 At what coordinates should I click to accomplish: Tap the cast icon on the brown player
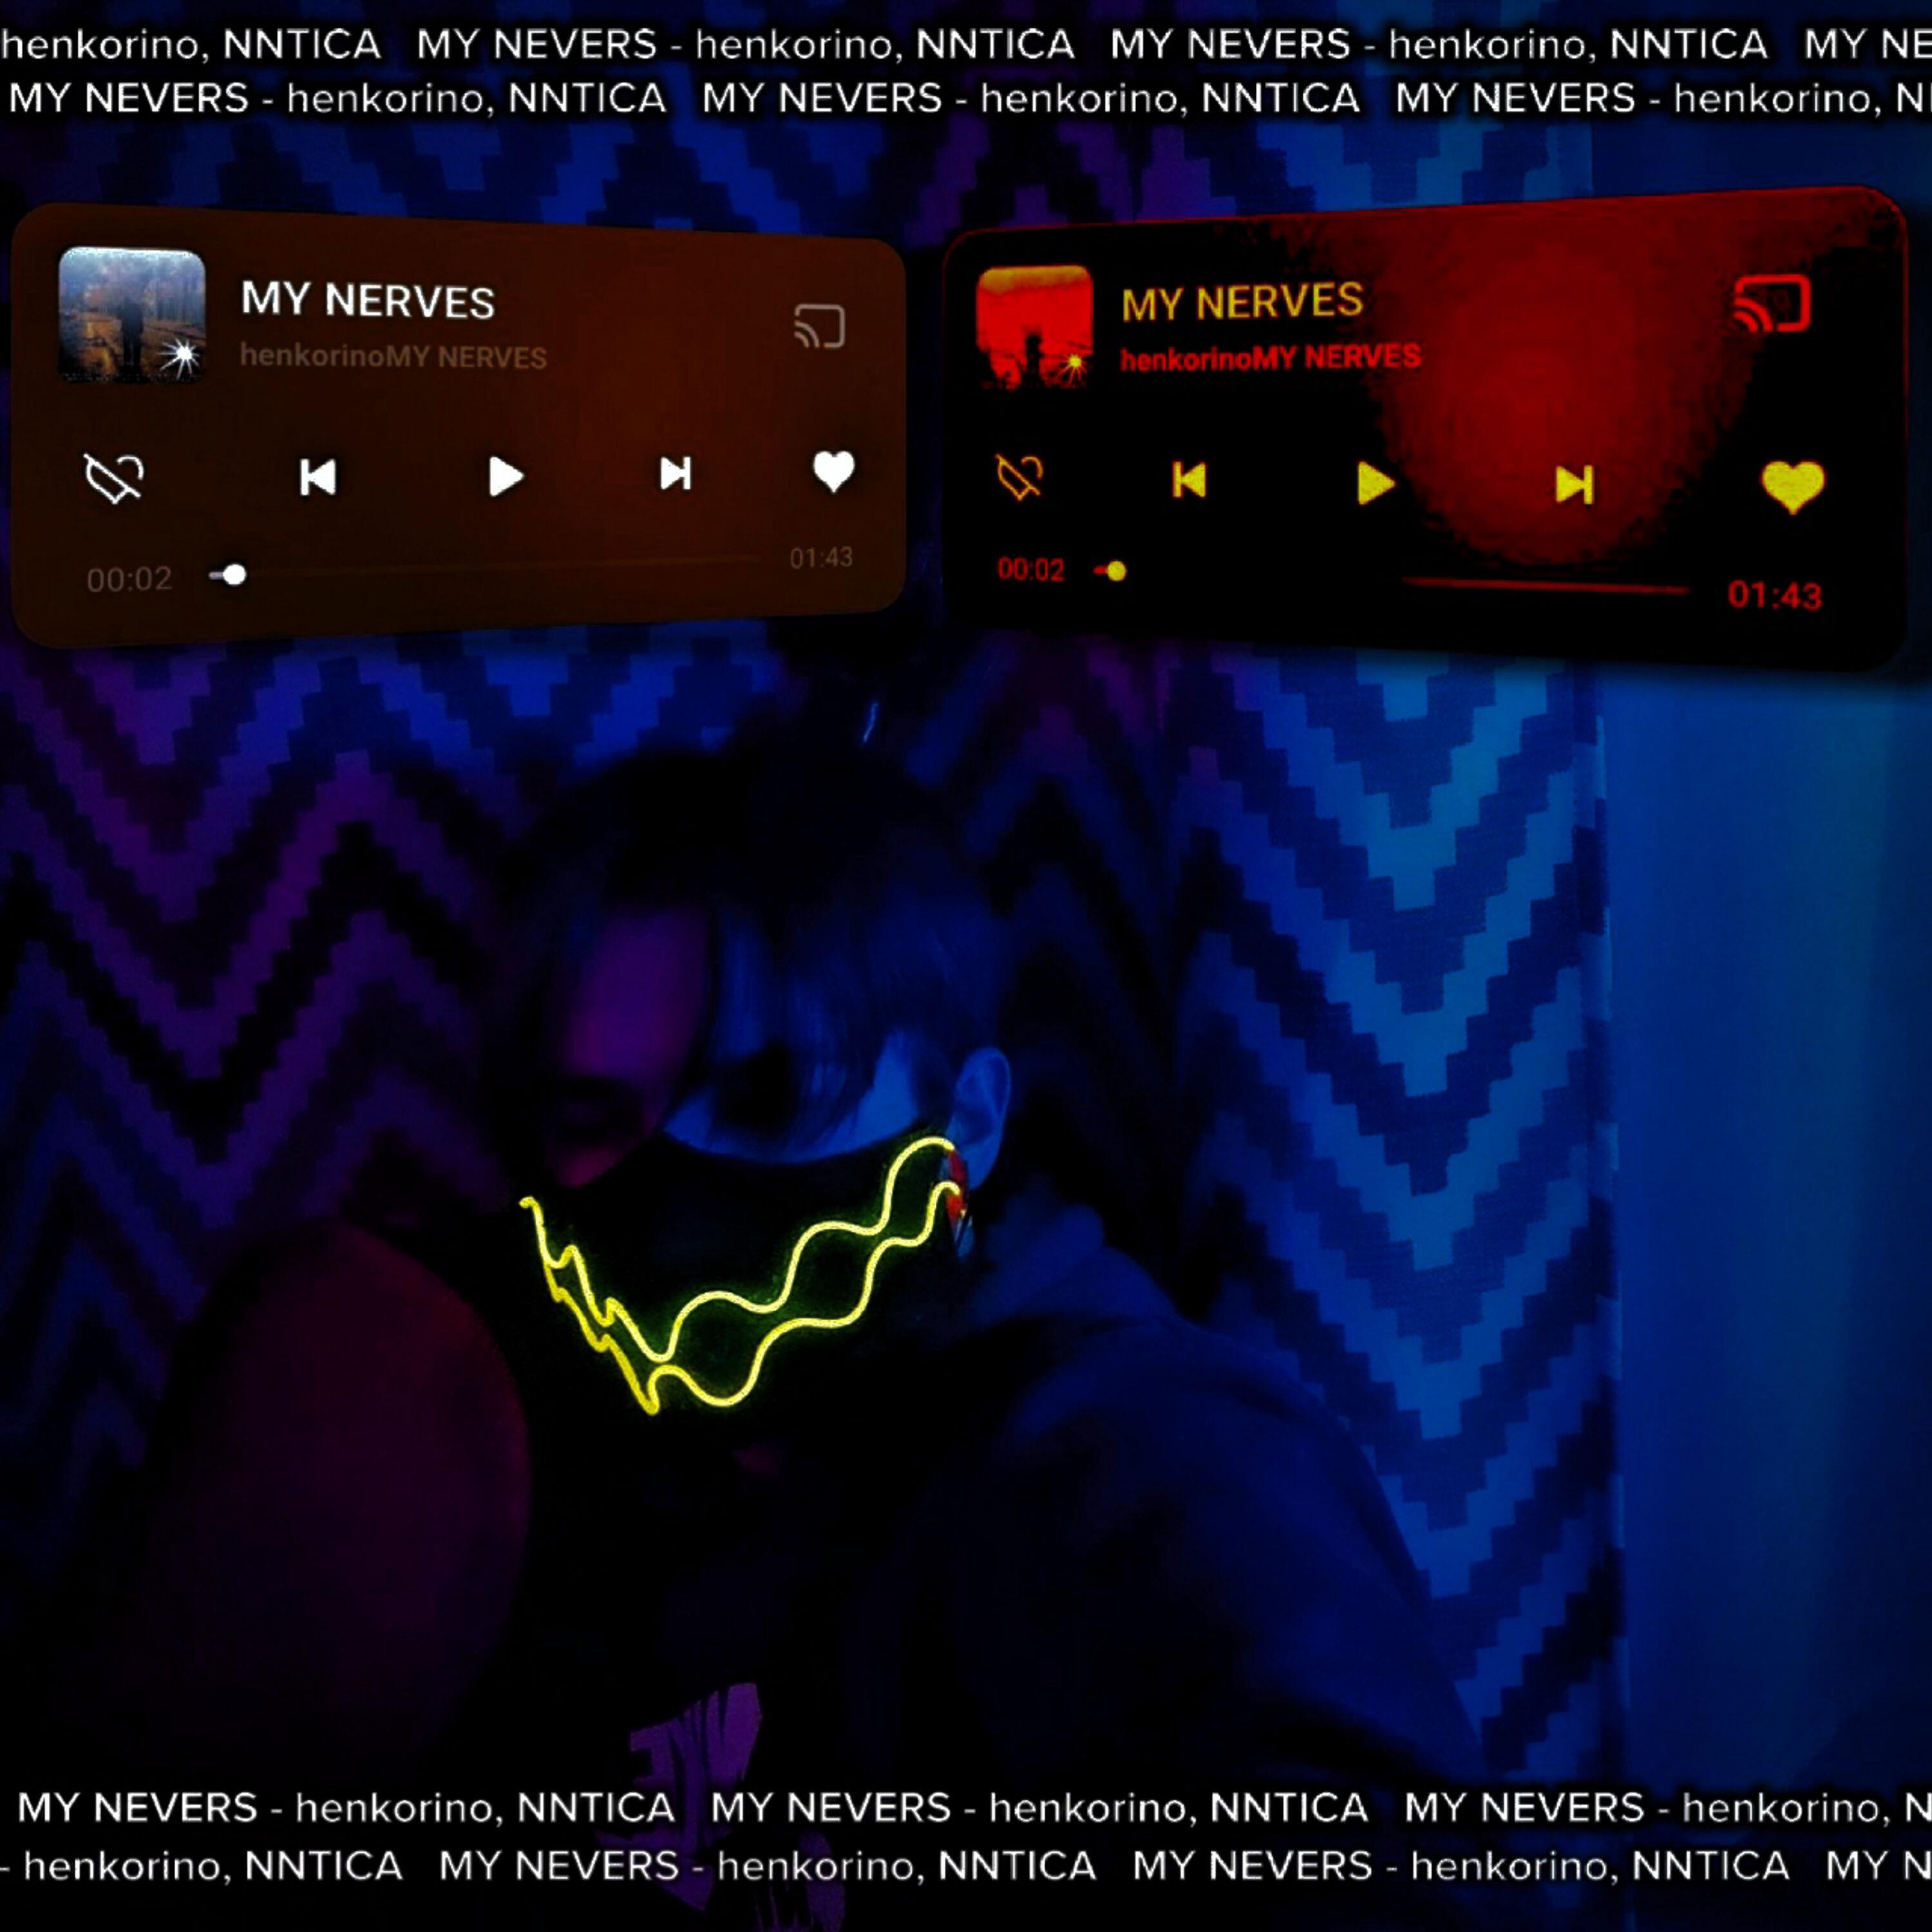819,326
